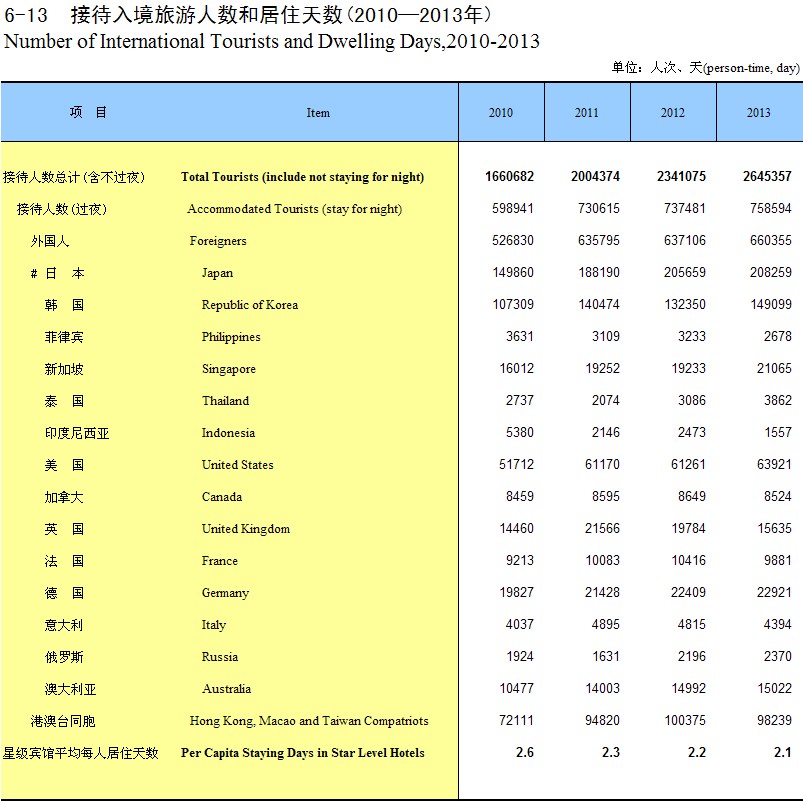Screen dimensions: 803x801
Task: Select the 'United Kingdom' row label
Action: [245, 529]
